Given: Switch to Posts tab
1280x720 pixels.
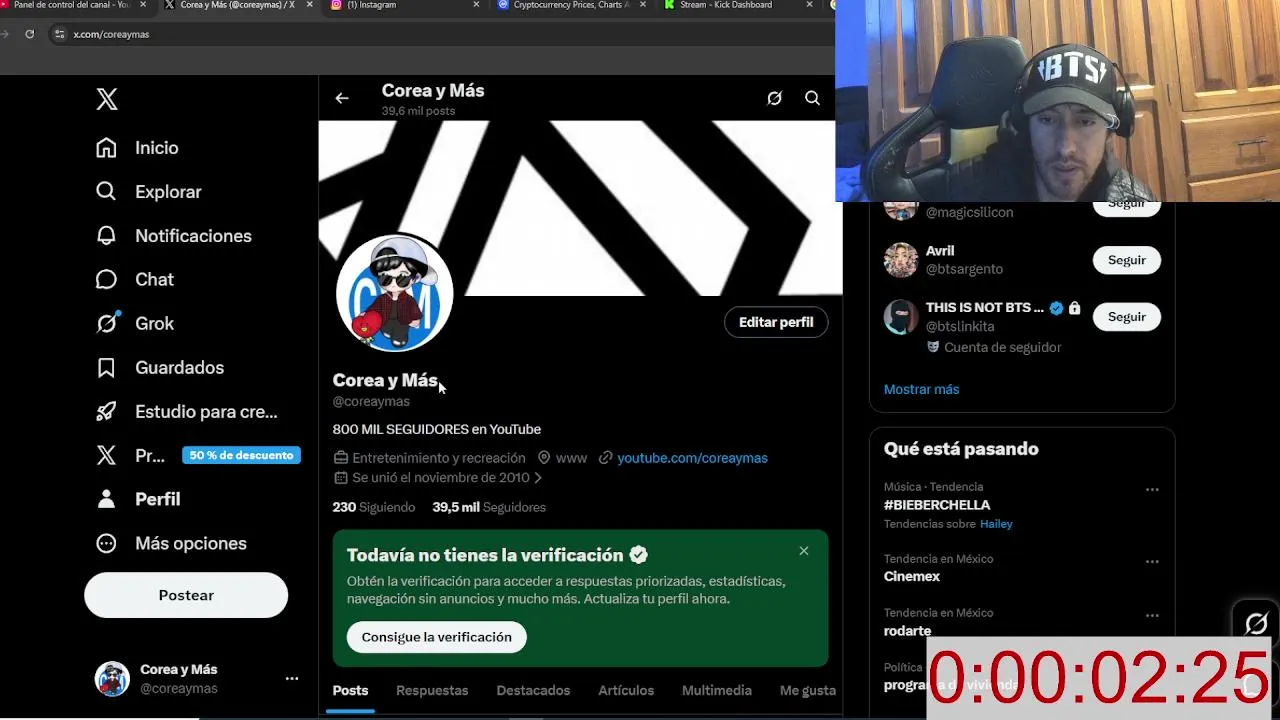Looking at the screenshot, I should (350, 690).
